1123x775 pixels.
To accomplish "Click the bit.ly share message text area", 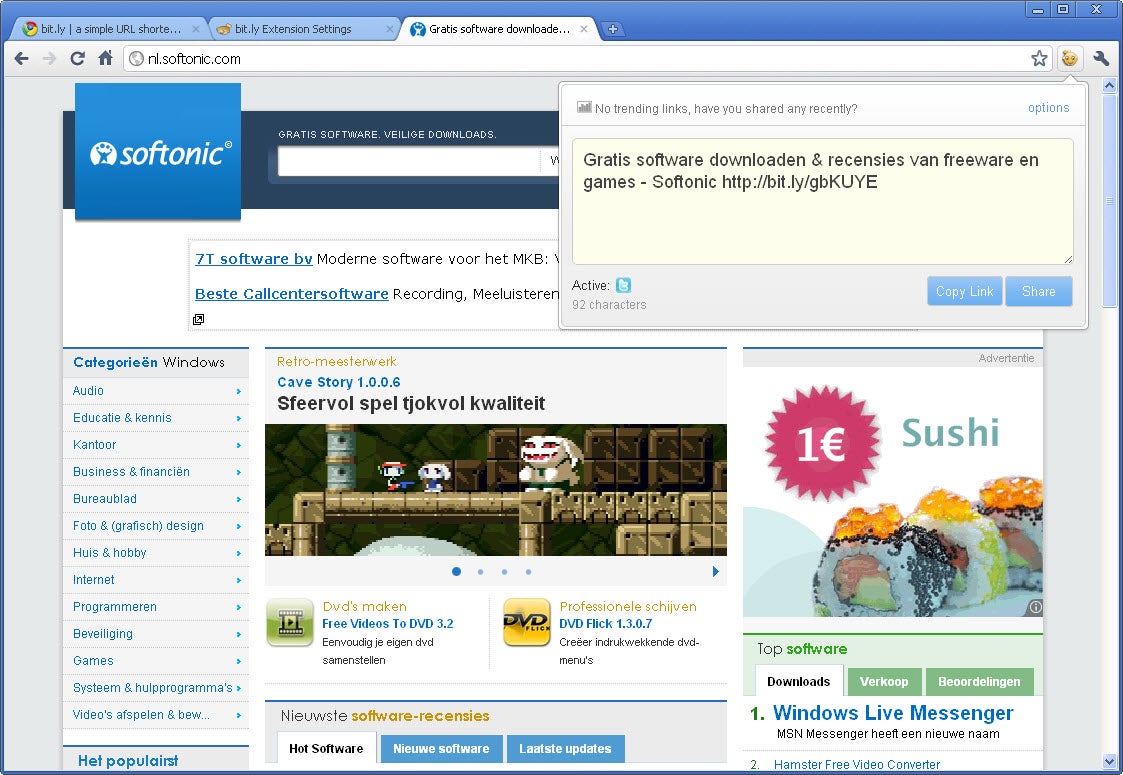I will (823, 201).
